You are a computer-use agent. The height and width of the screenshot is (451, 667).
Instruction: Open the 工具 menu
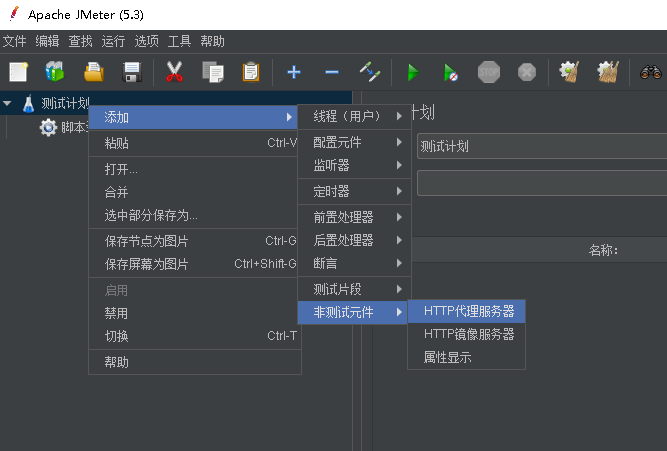click(x=179, y=41)
